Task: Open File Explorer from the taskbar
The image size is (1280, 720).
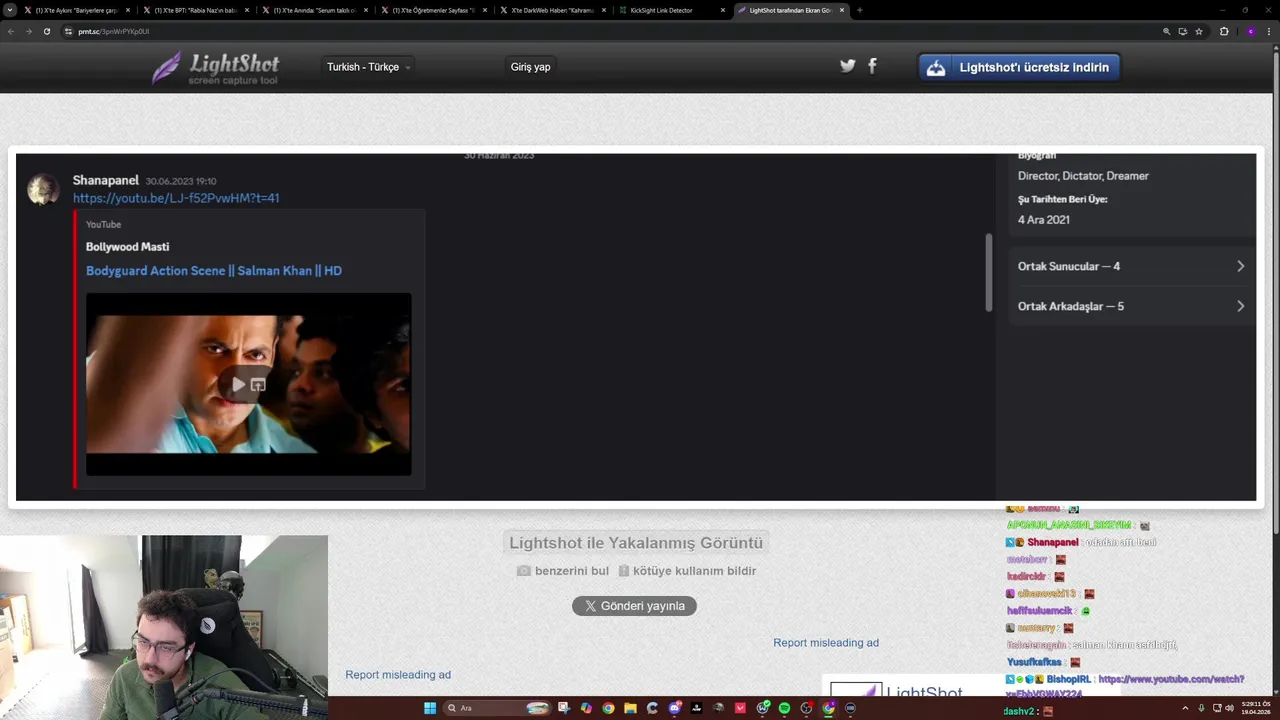Action: point(630,708)
